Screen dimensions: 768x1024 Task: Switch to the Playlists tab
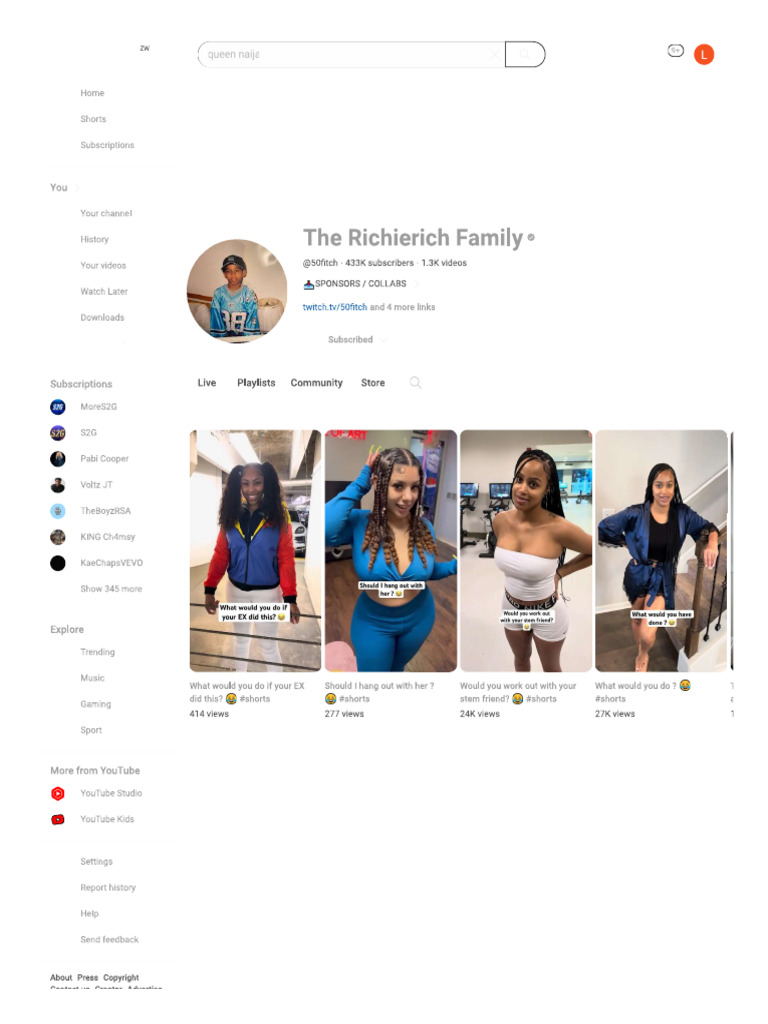point(256,383)
